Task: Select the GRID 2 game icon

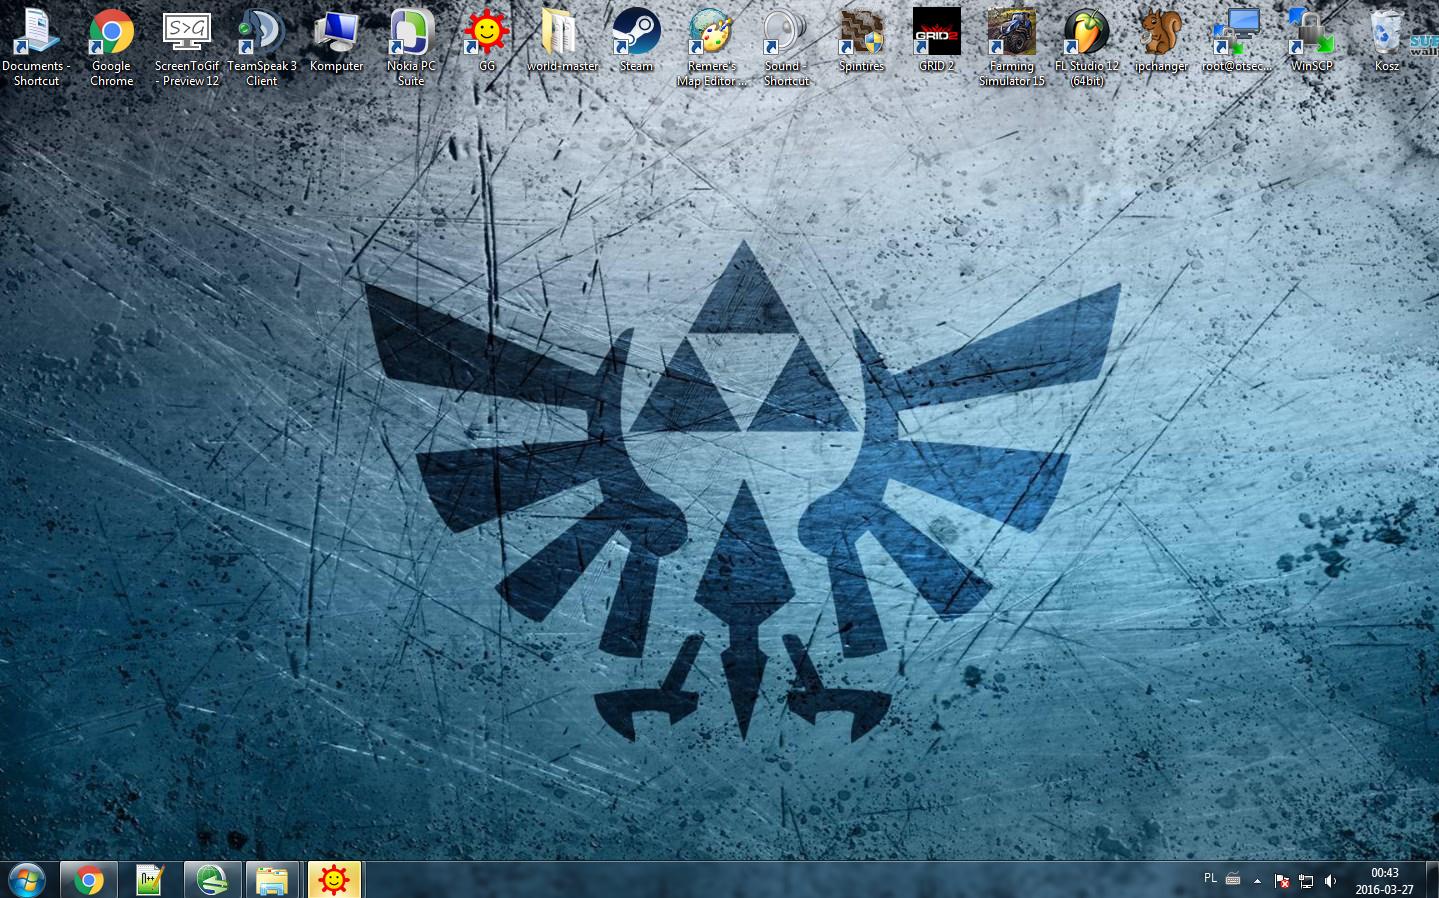Action: pos(936,40)
